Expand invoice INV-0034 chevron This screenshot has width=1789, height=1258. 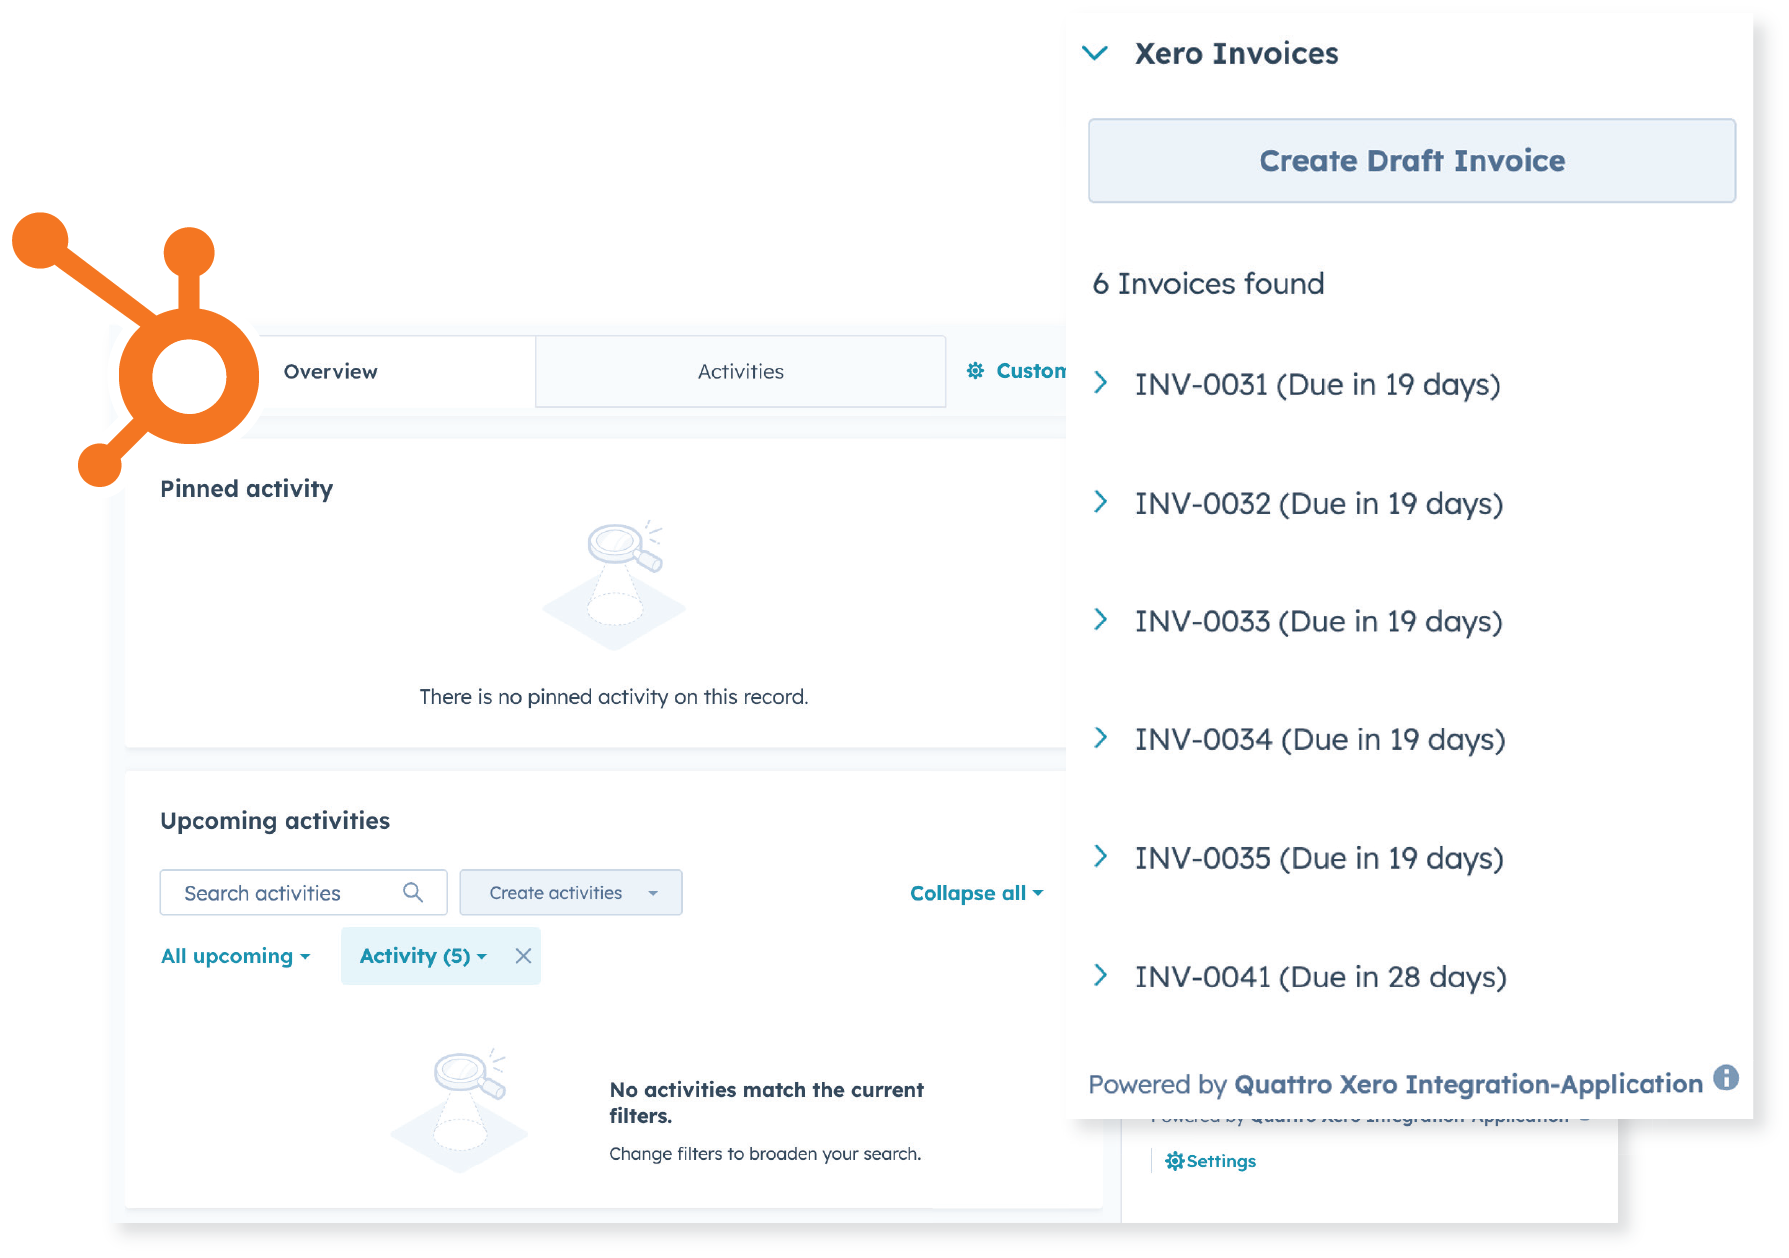[x=1100, y=738]
